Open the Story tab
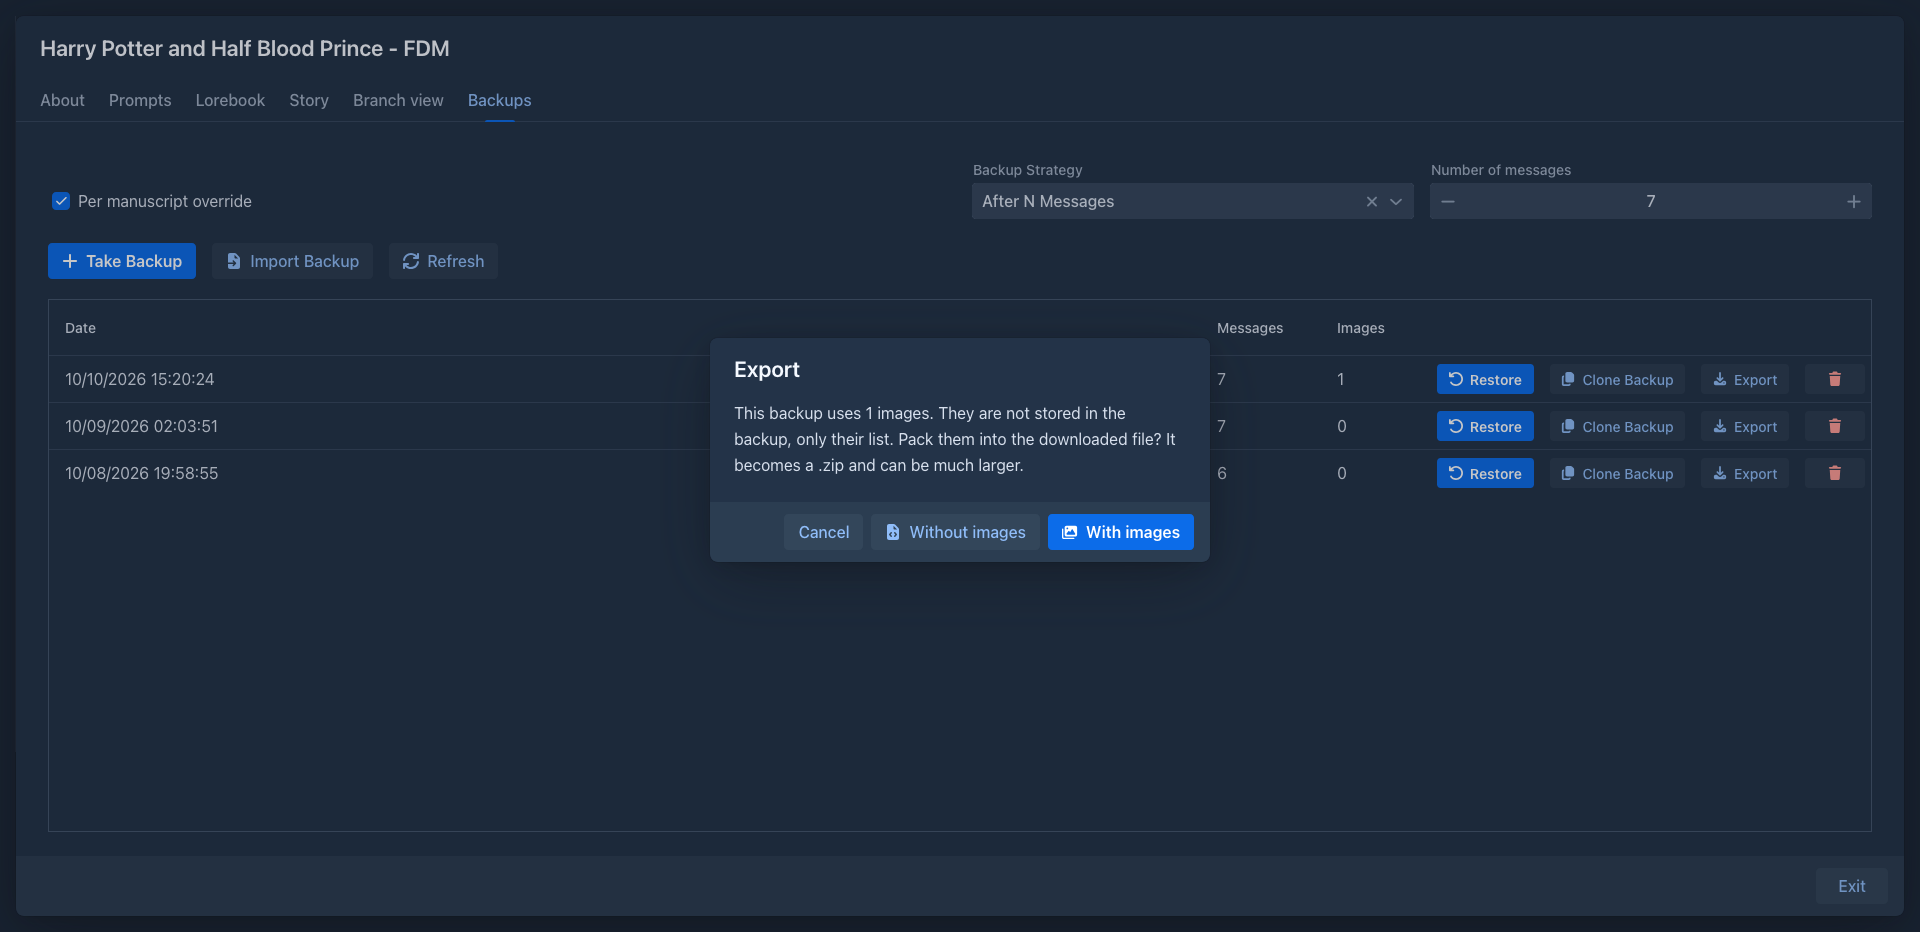Screen dimensions: 1920x932 [x=309, y=100]
